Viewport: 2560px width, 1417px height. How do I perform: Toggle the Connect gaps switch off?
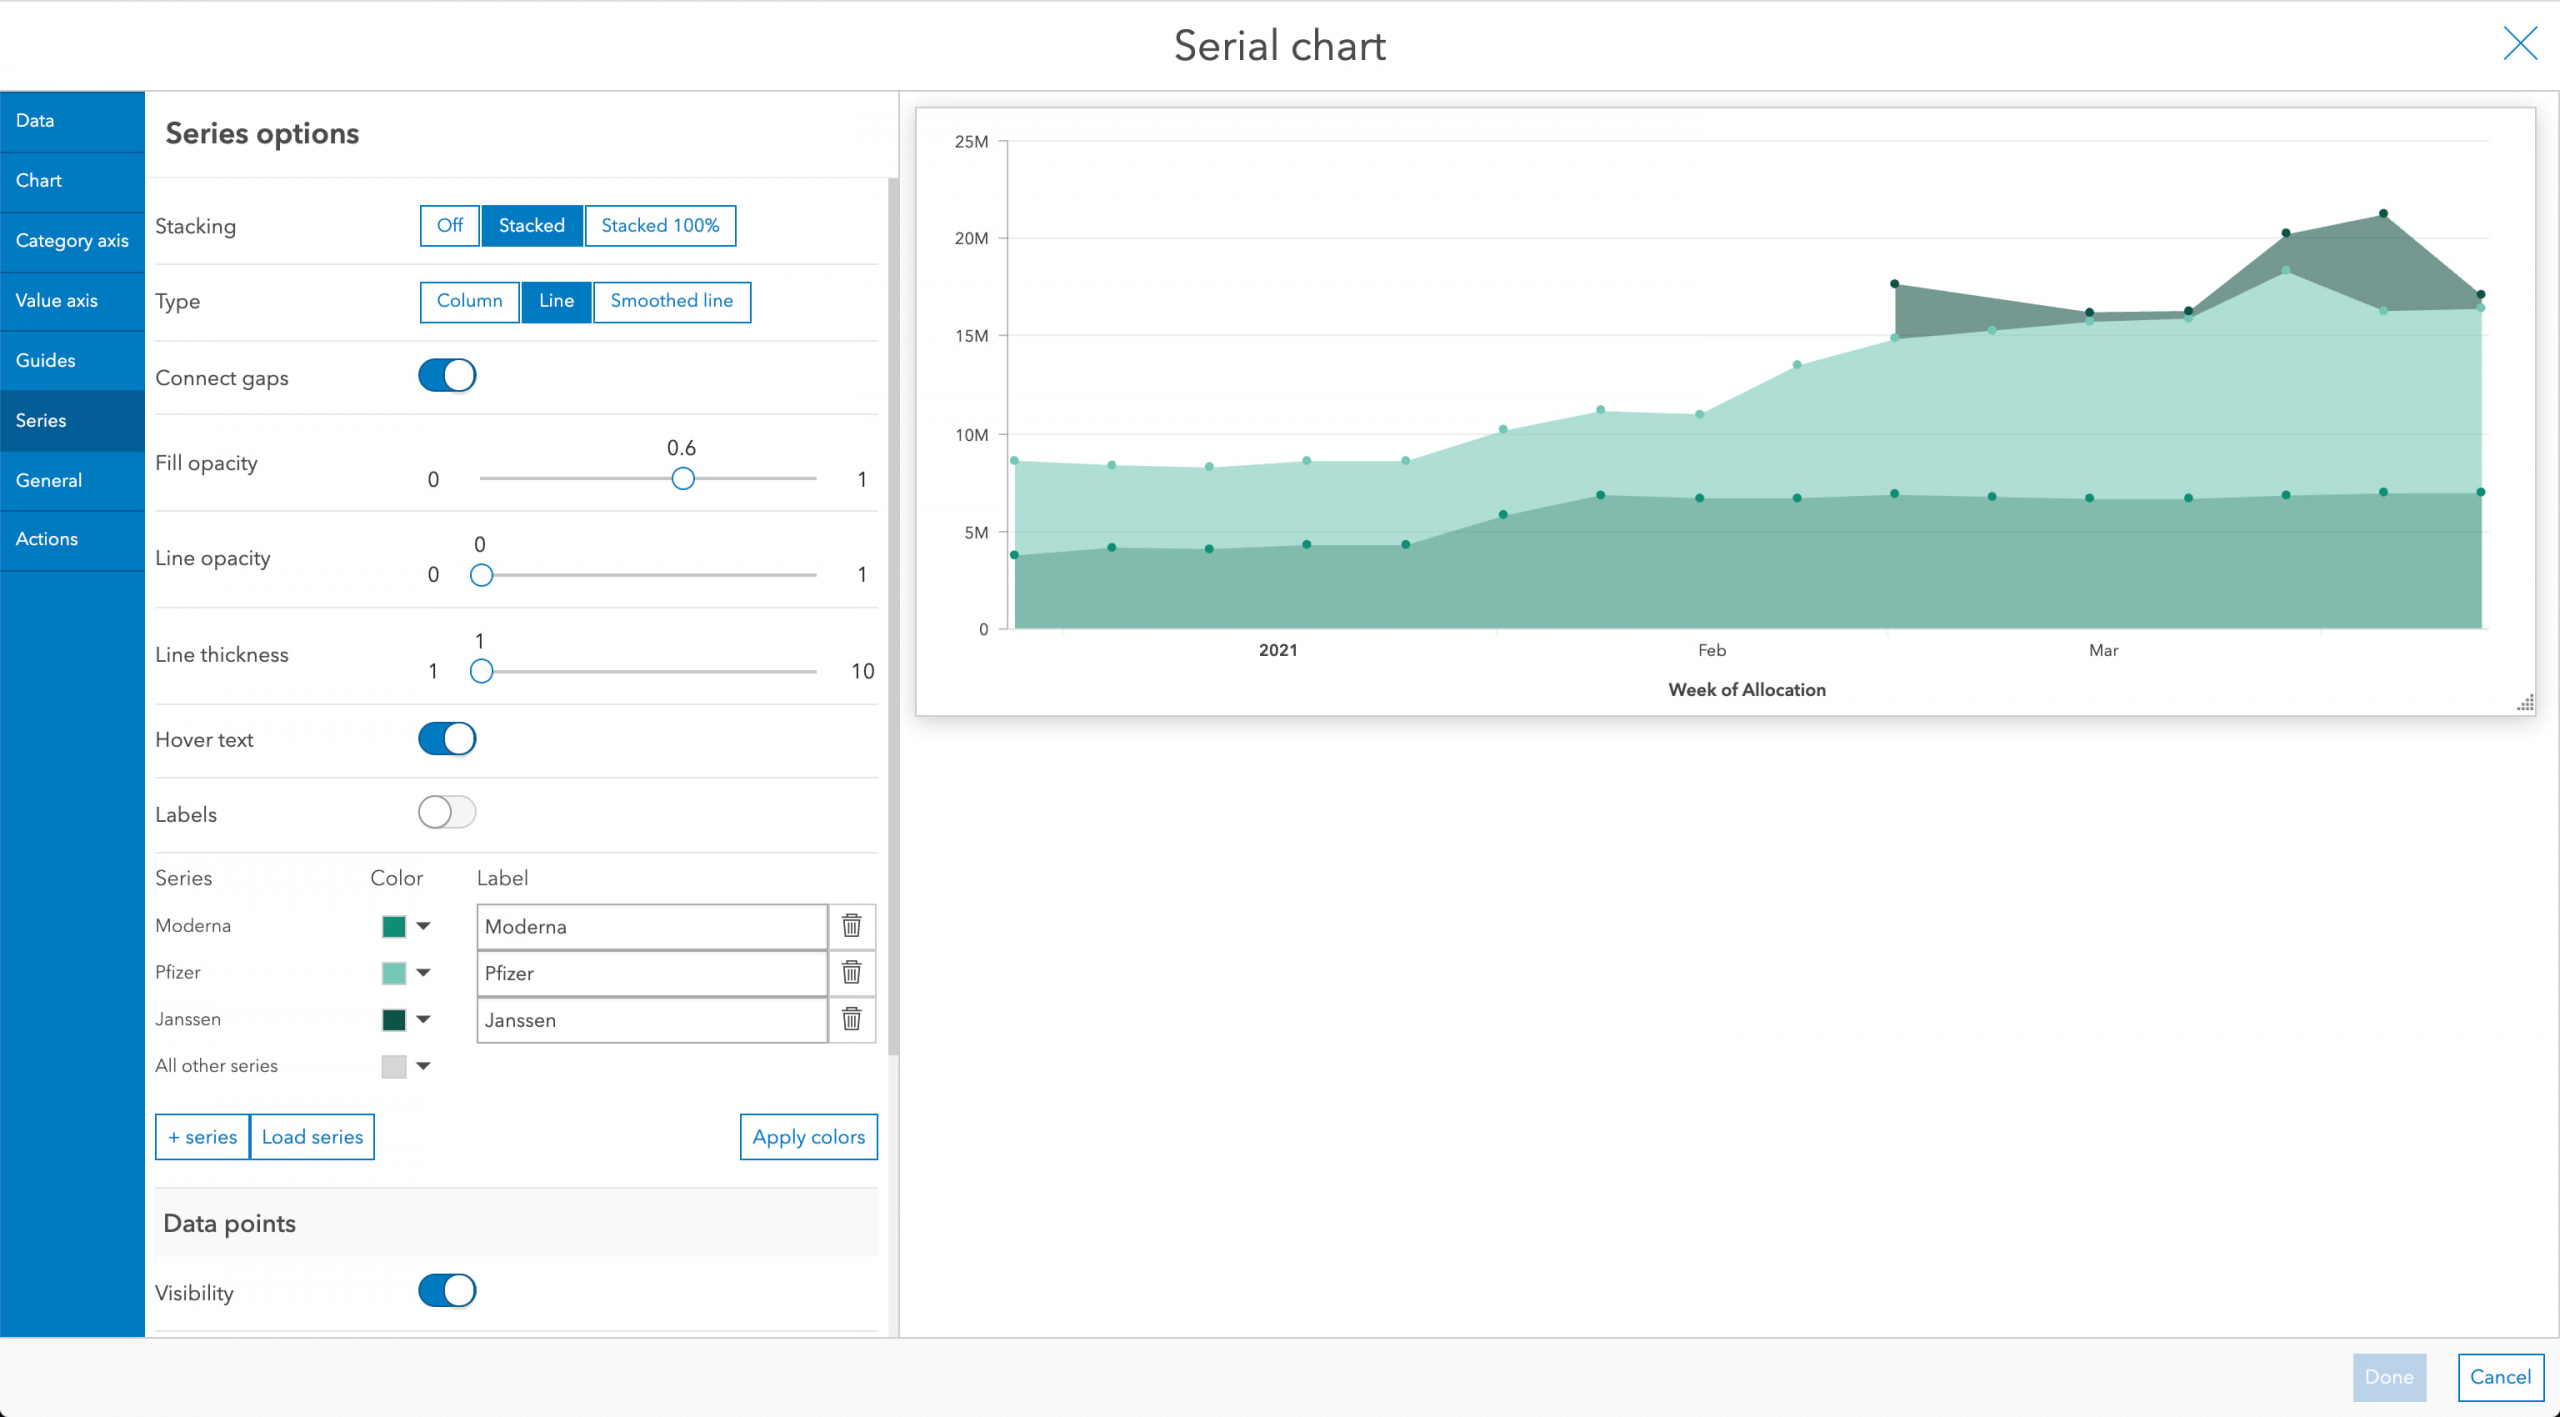(447, 375)
